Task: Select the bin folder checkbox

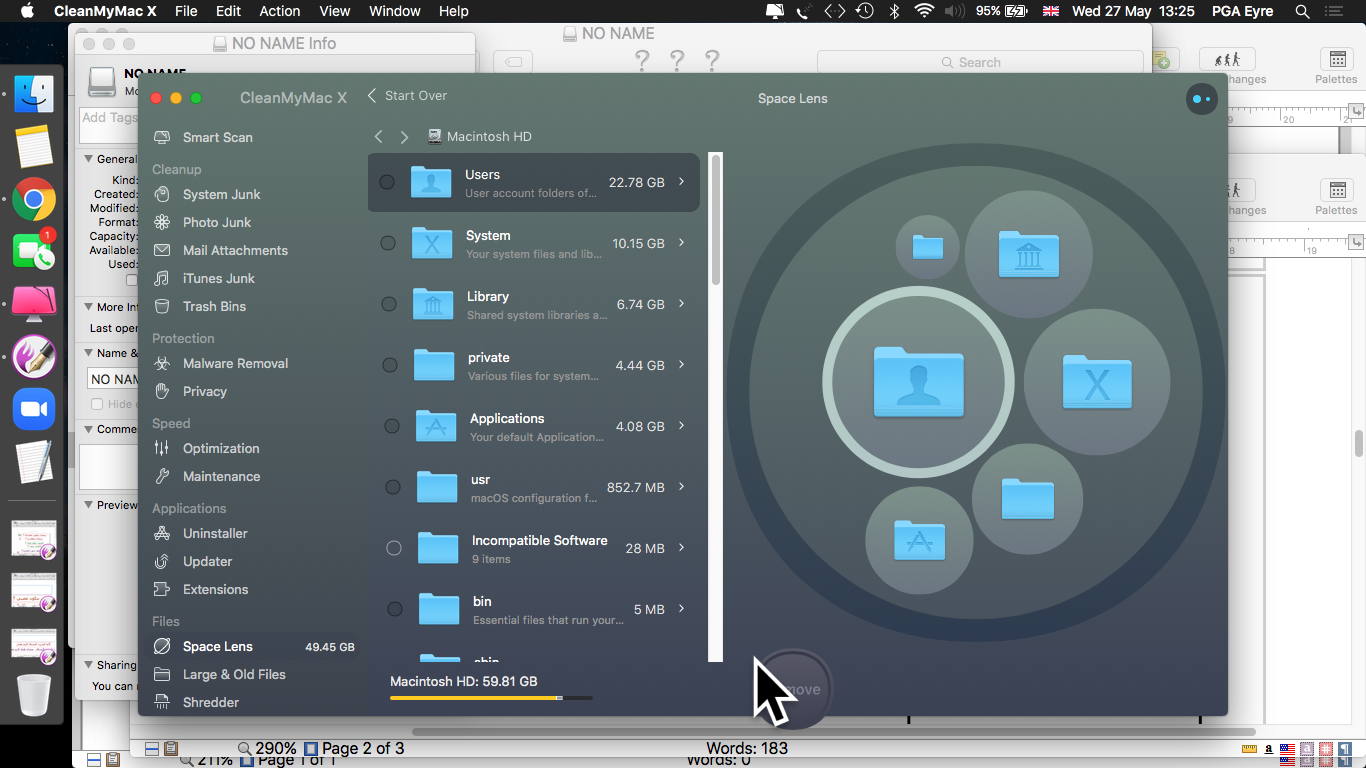Action: (395, 609)
